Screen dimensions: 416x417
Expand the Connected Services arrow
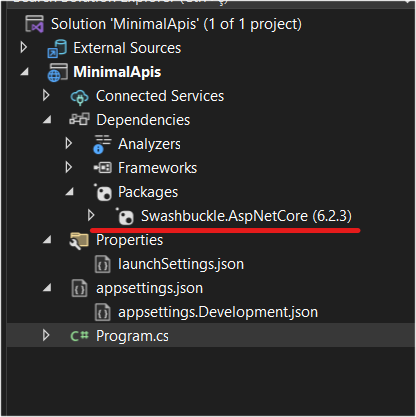coord(46,96)
